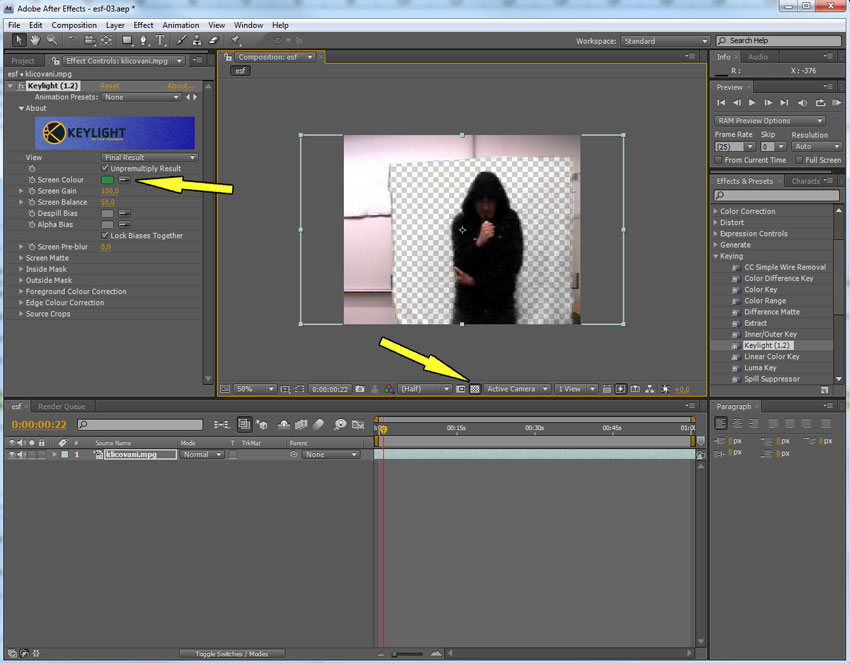Take a snapshot with the camera icon

[360, 389]
